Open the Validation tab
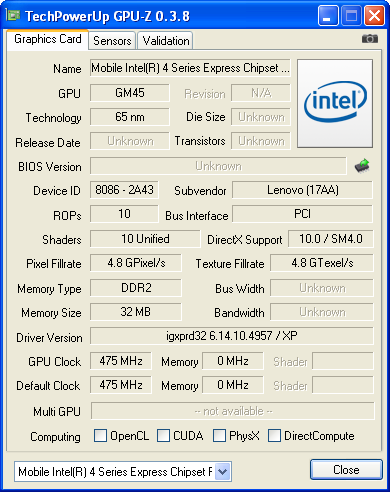The height and width of the screenshot is (492, 390). [166, 41]
